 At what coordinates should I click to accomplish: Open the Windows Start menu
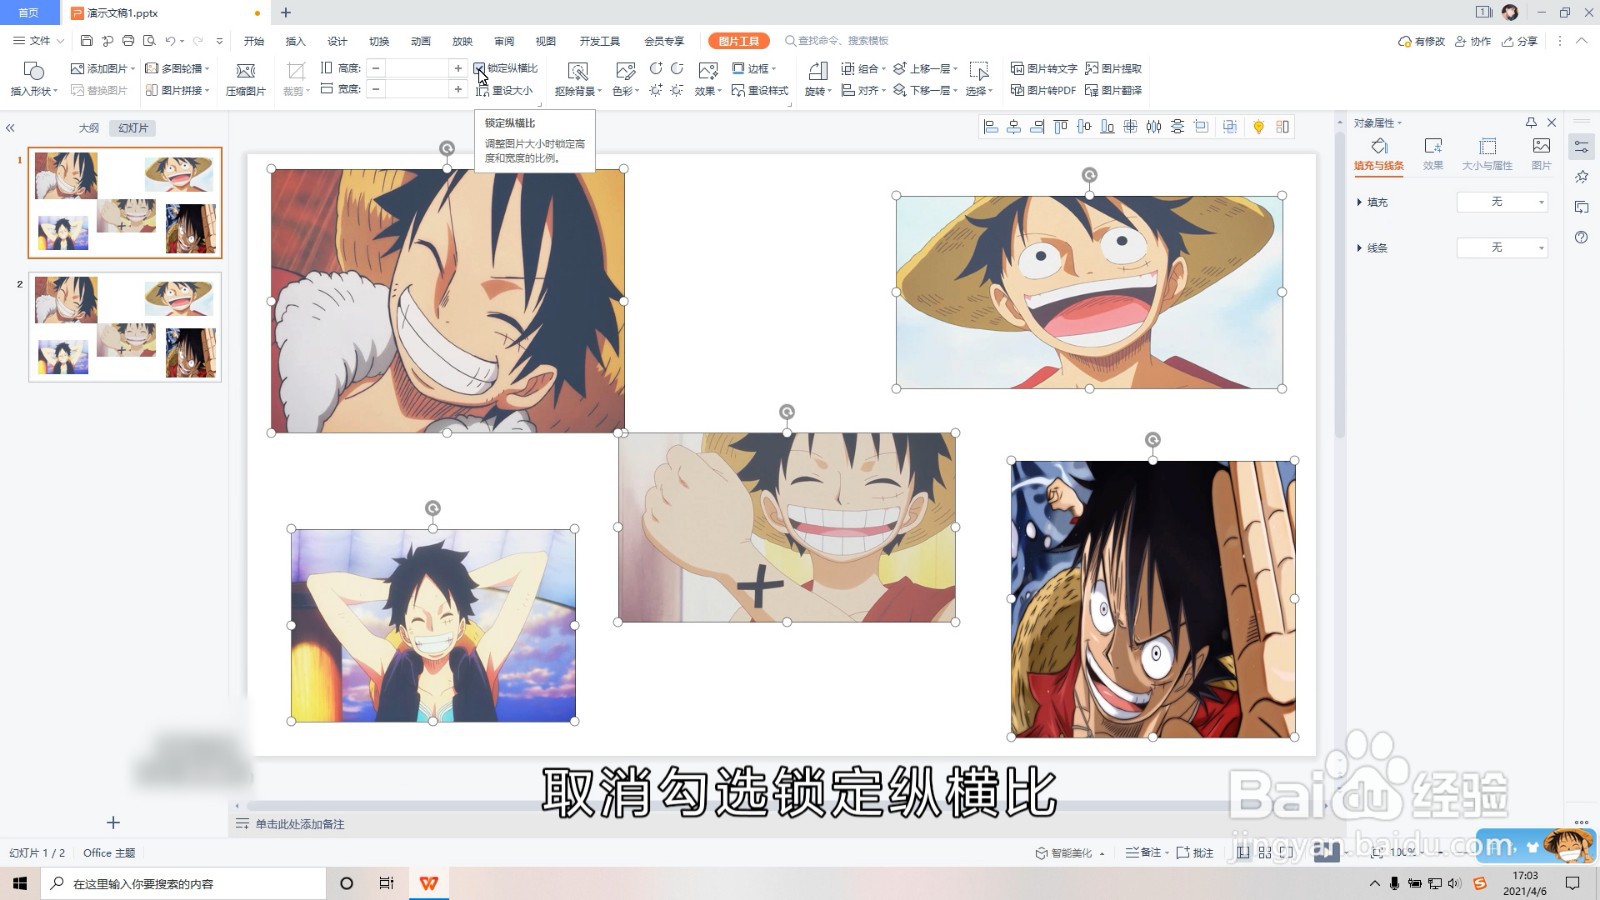(19, 883)
